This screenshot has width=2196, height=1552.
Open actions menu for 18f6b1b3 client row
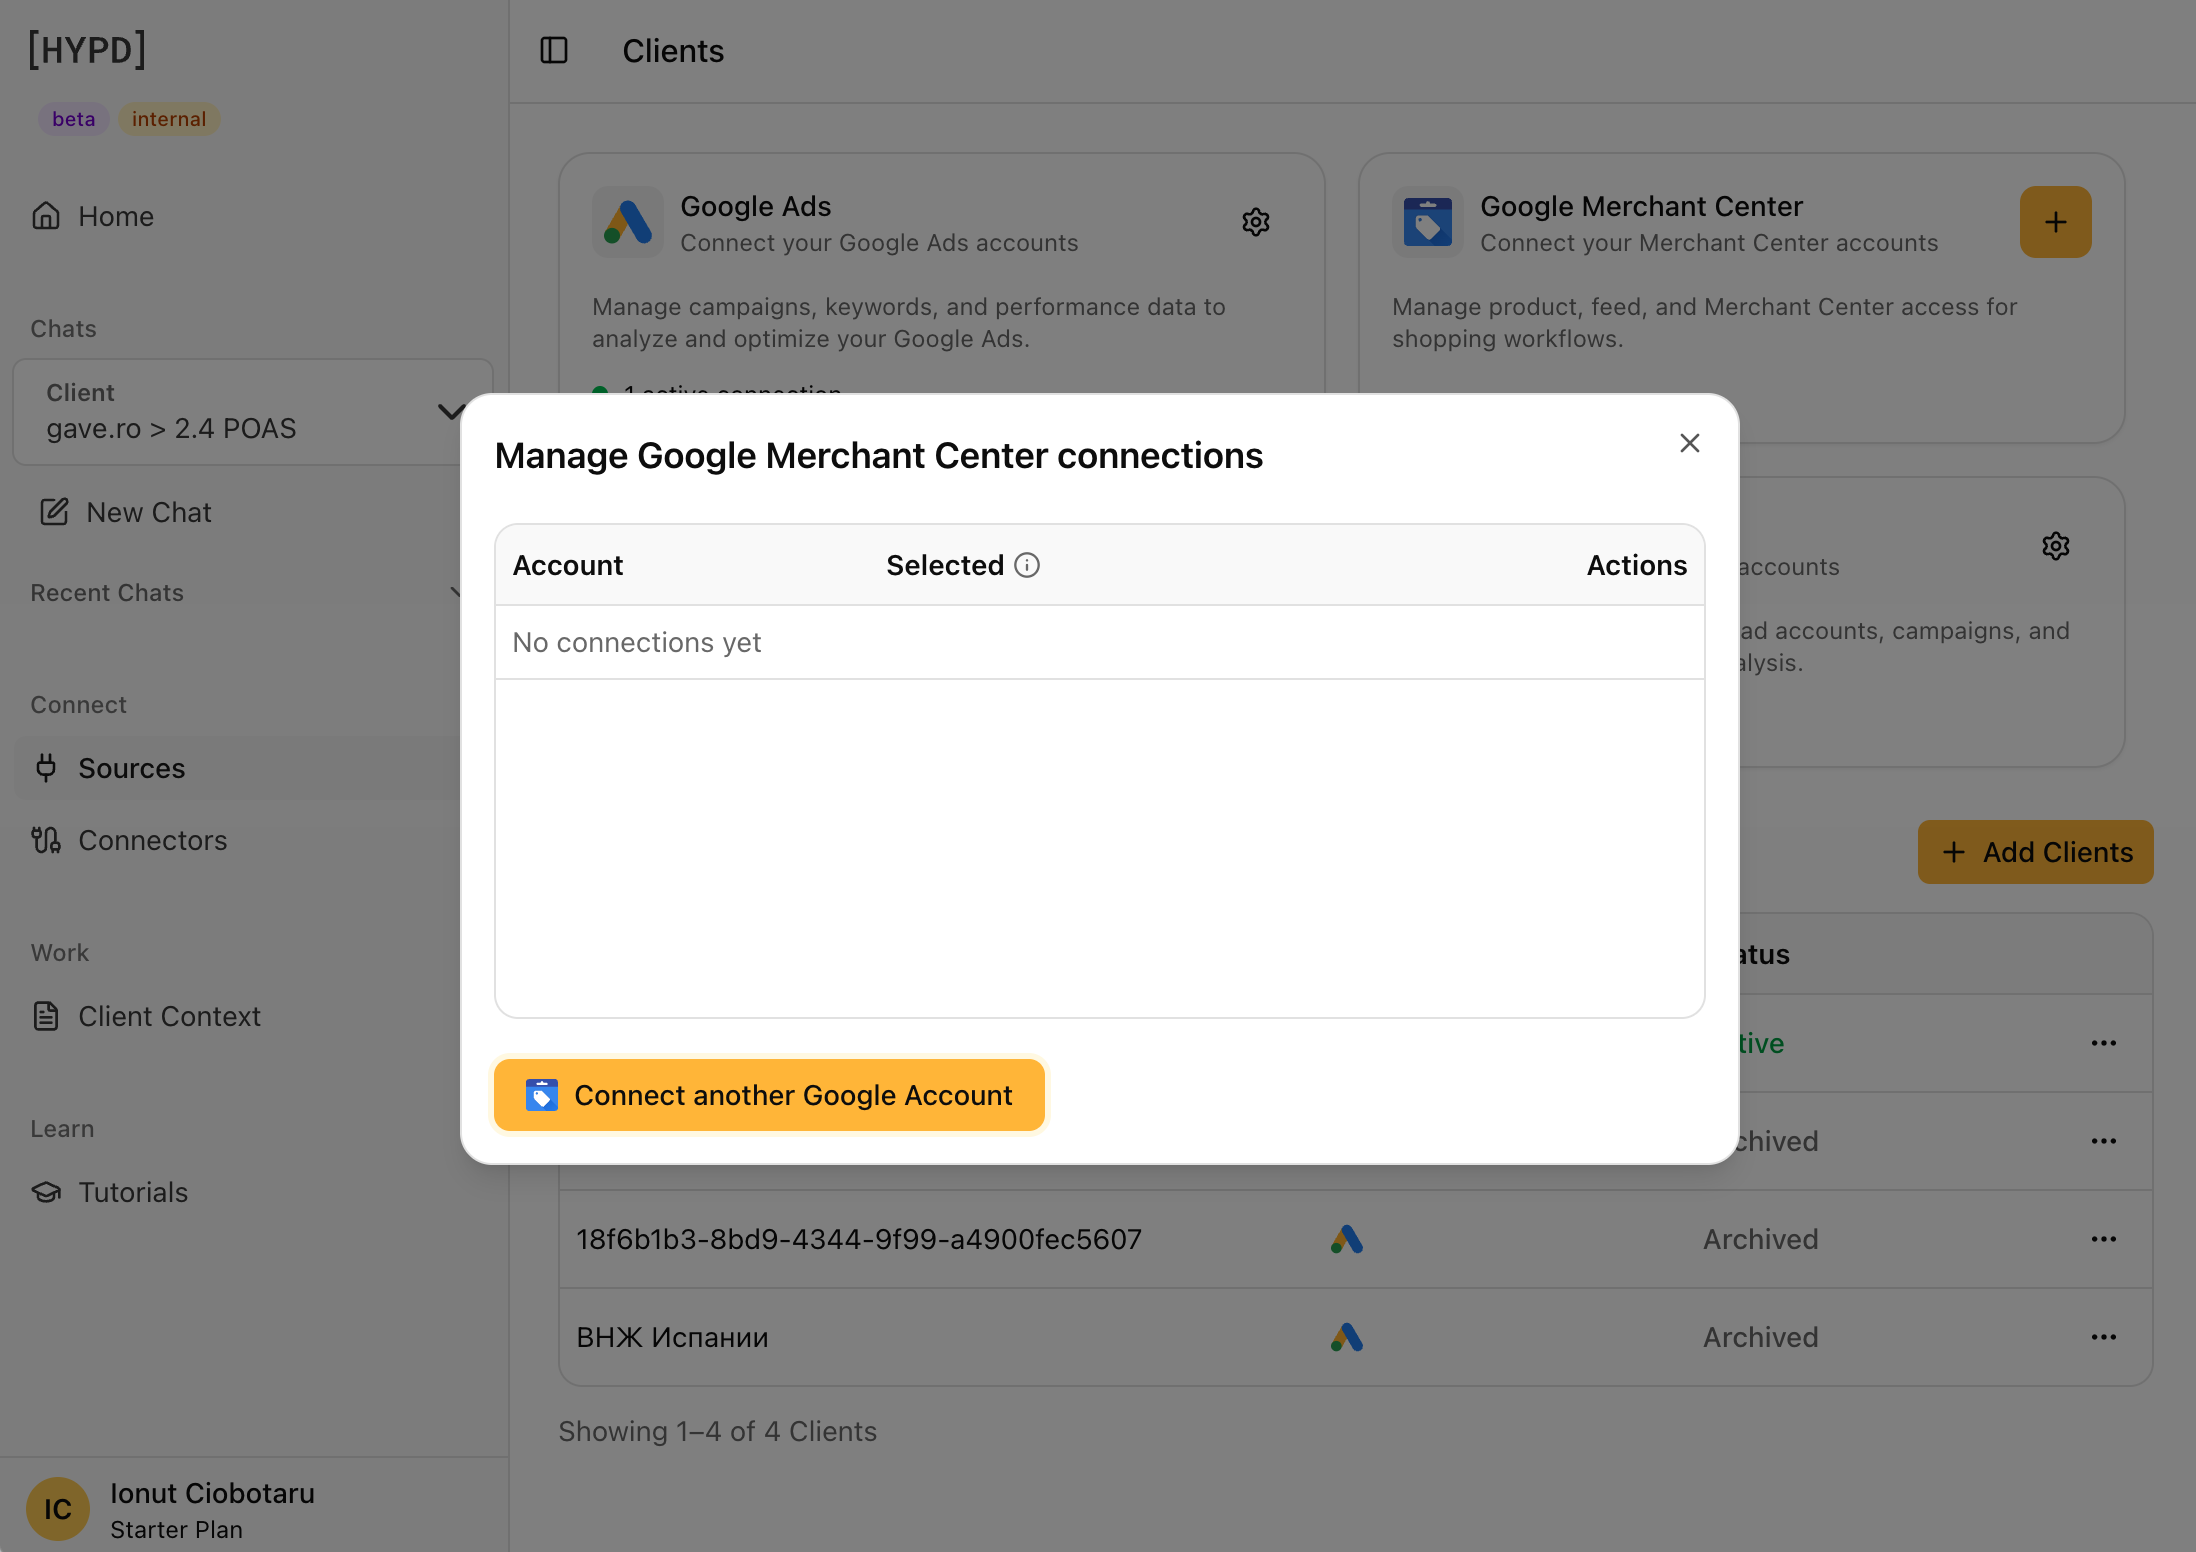click(x=2104, y=1239)
